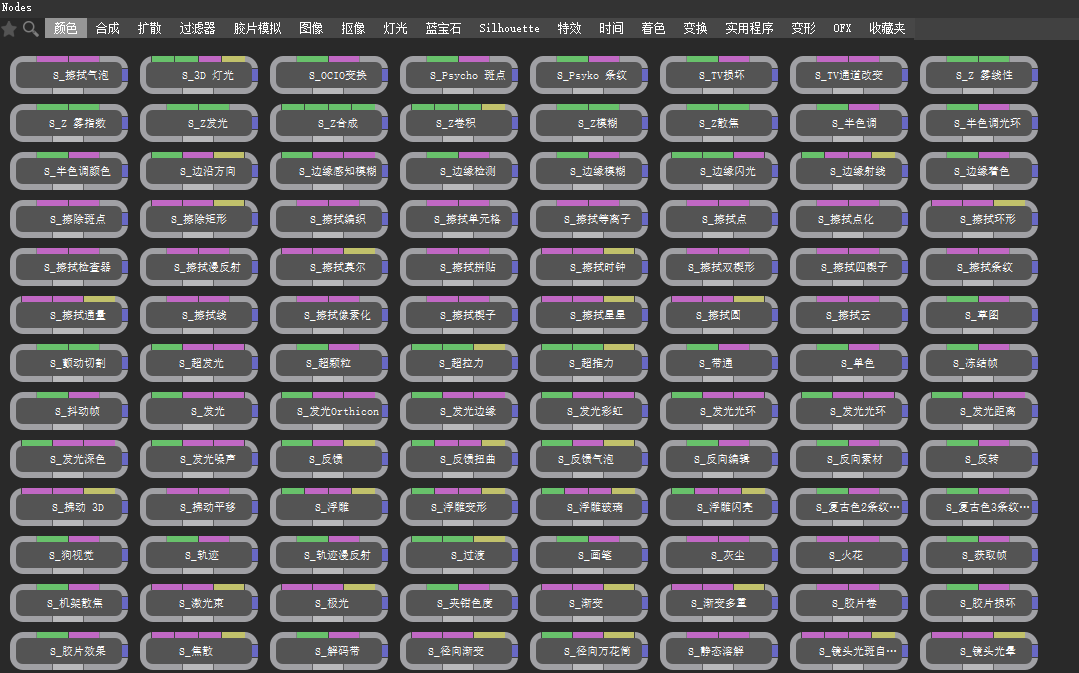Switch to the 过滤器 tab
Image resolution: width=1079 pixels, height=673 pixels.
click(197, 28)
